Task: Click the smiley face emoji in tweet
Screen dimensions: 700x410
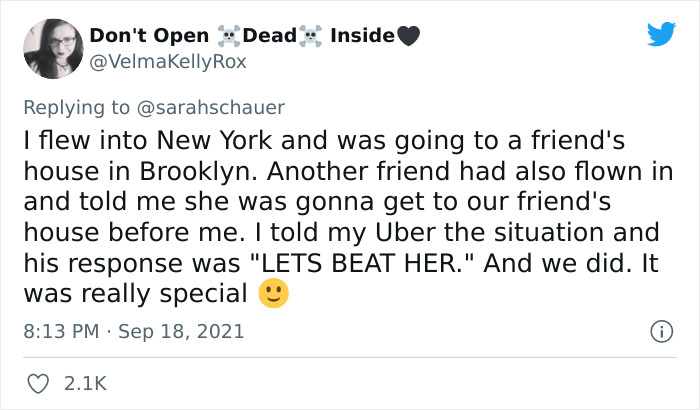Action: tap(270, 295)
